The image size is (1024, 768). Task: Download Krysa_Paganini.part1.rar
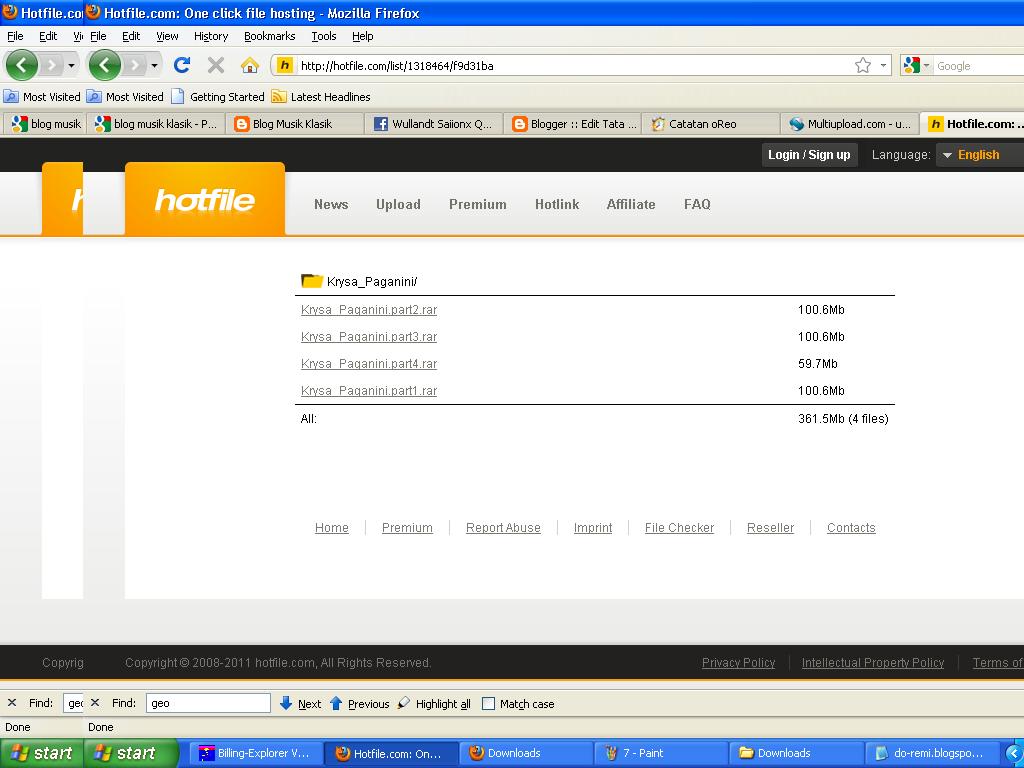(369, 391)
